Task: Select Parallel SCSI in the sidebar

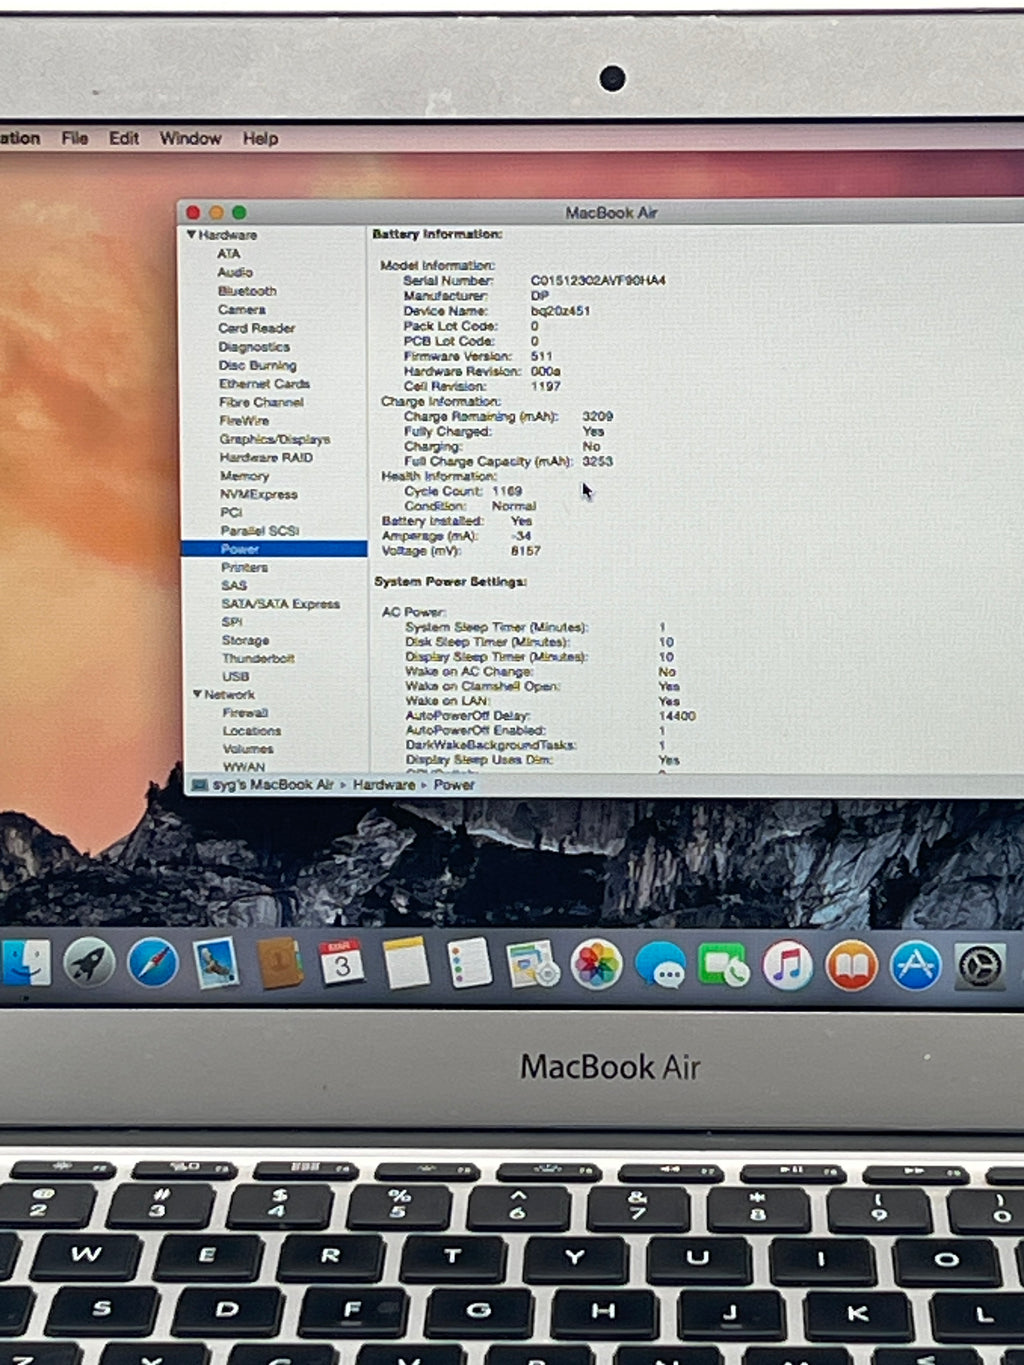Action: click(260, 531)
